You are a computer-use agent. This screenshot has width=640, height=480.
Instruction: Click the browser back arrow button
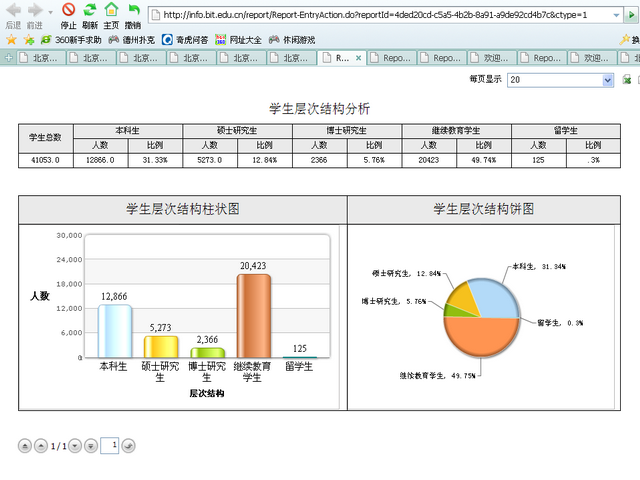tap(13, 10)
